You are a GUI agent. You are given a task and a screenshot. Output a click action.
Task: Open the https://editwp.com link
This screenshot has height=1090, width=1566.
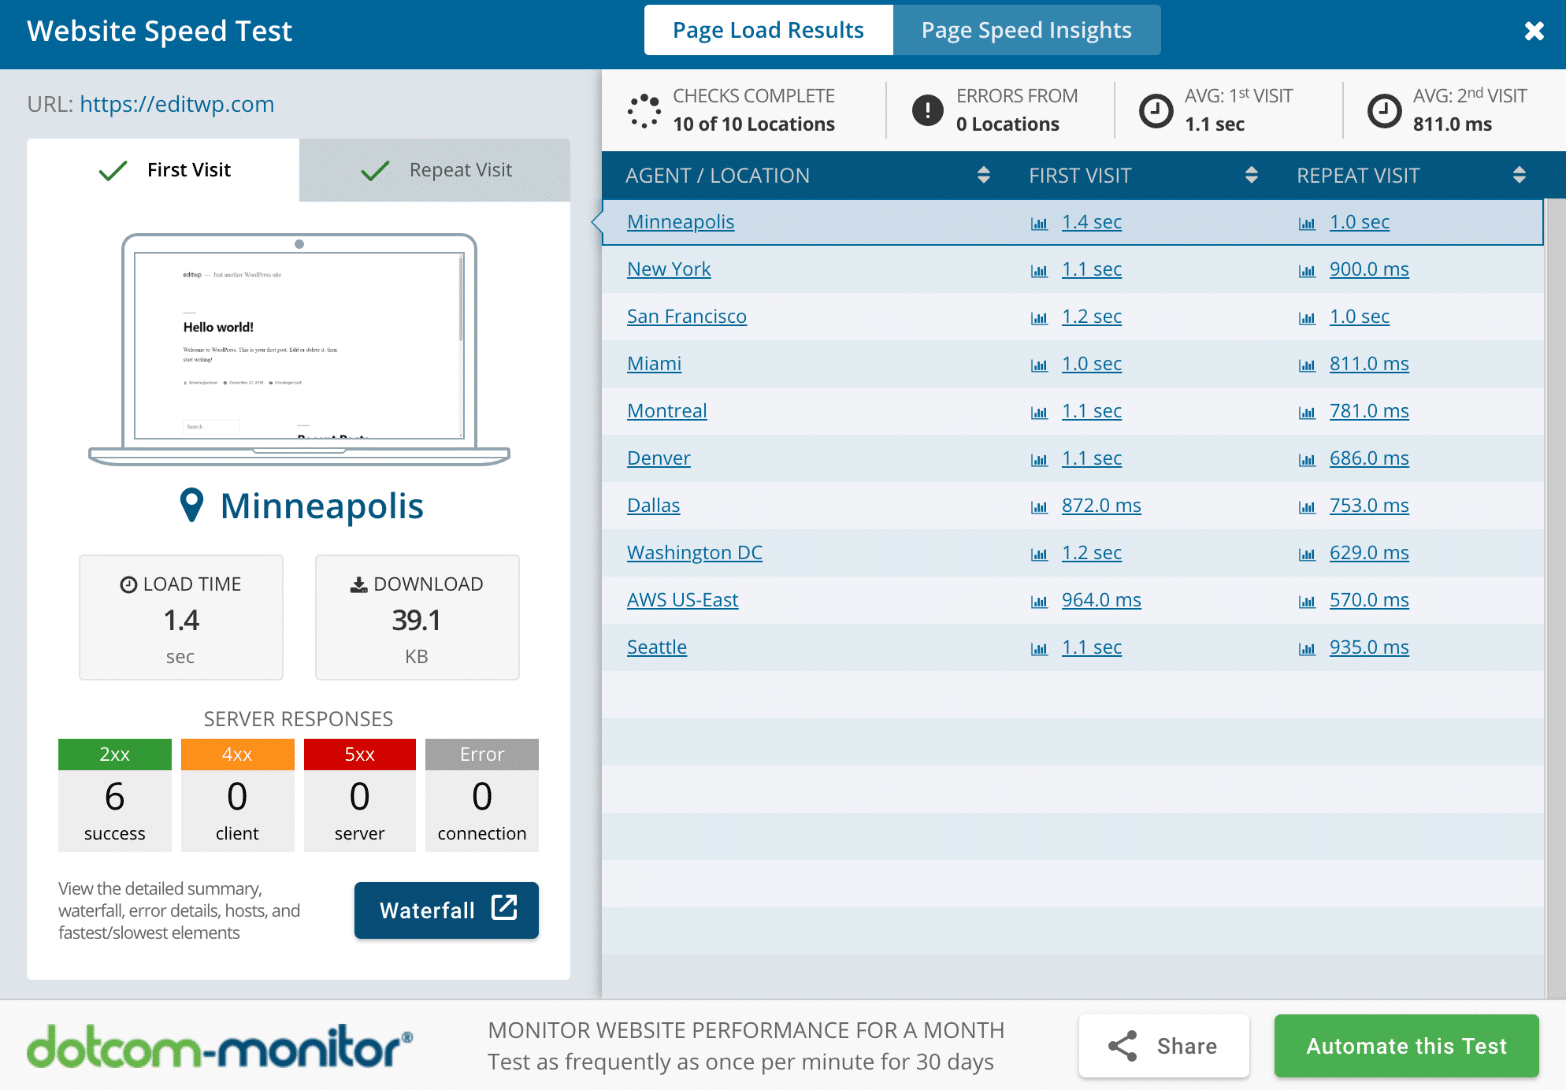[x=176, y=104]
